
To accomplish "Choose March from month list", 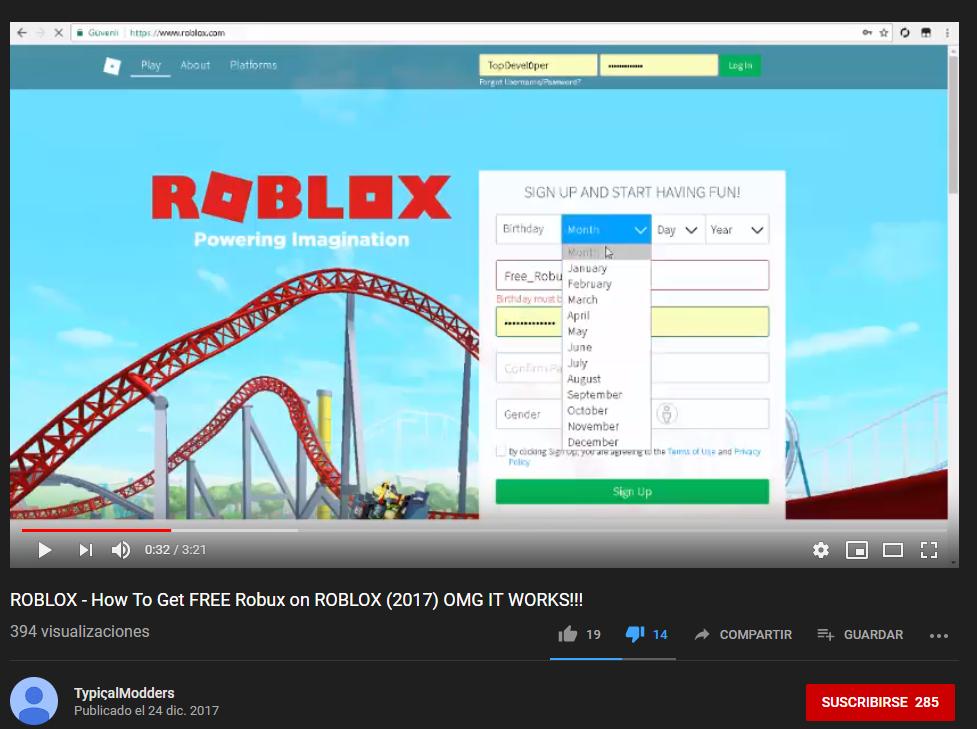I will click(606, 300).
